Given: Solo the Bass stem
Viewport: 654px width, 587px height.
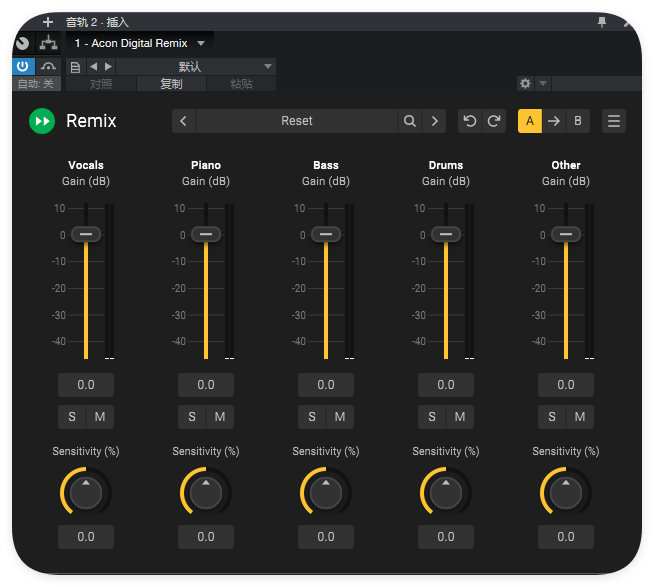Looking at the screenshot, I should pyautogui.click(x=312, y=417).
